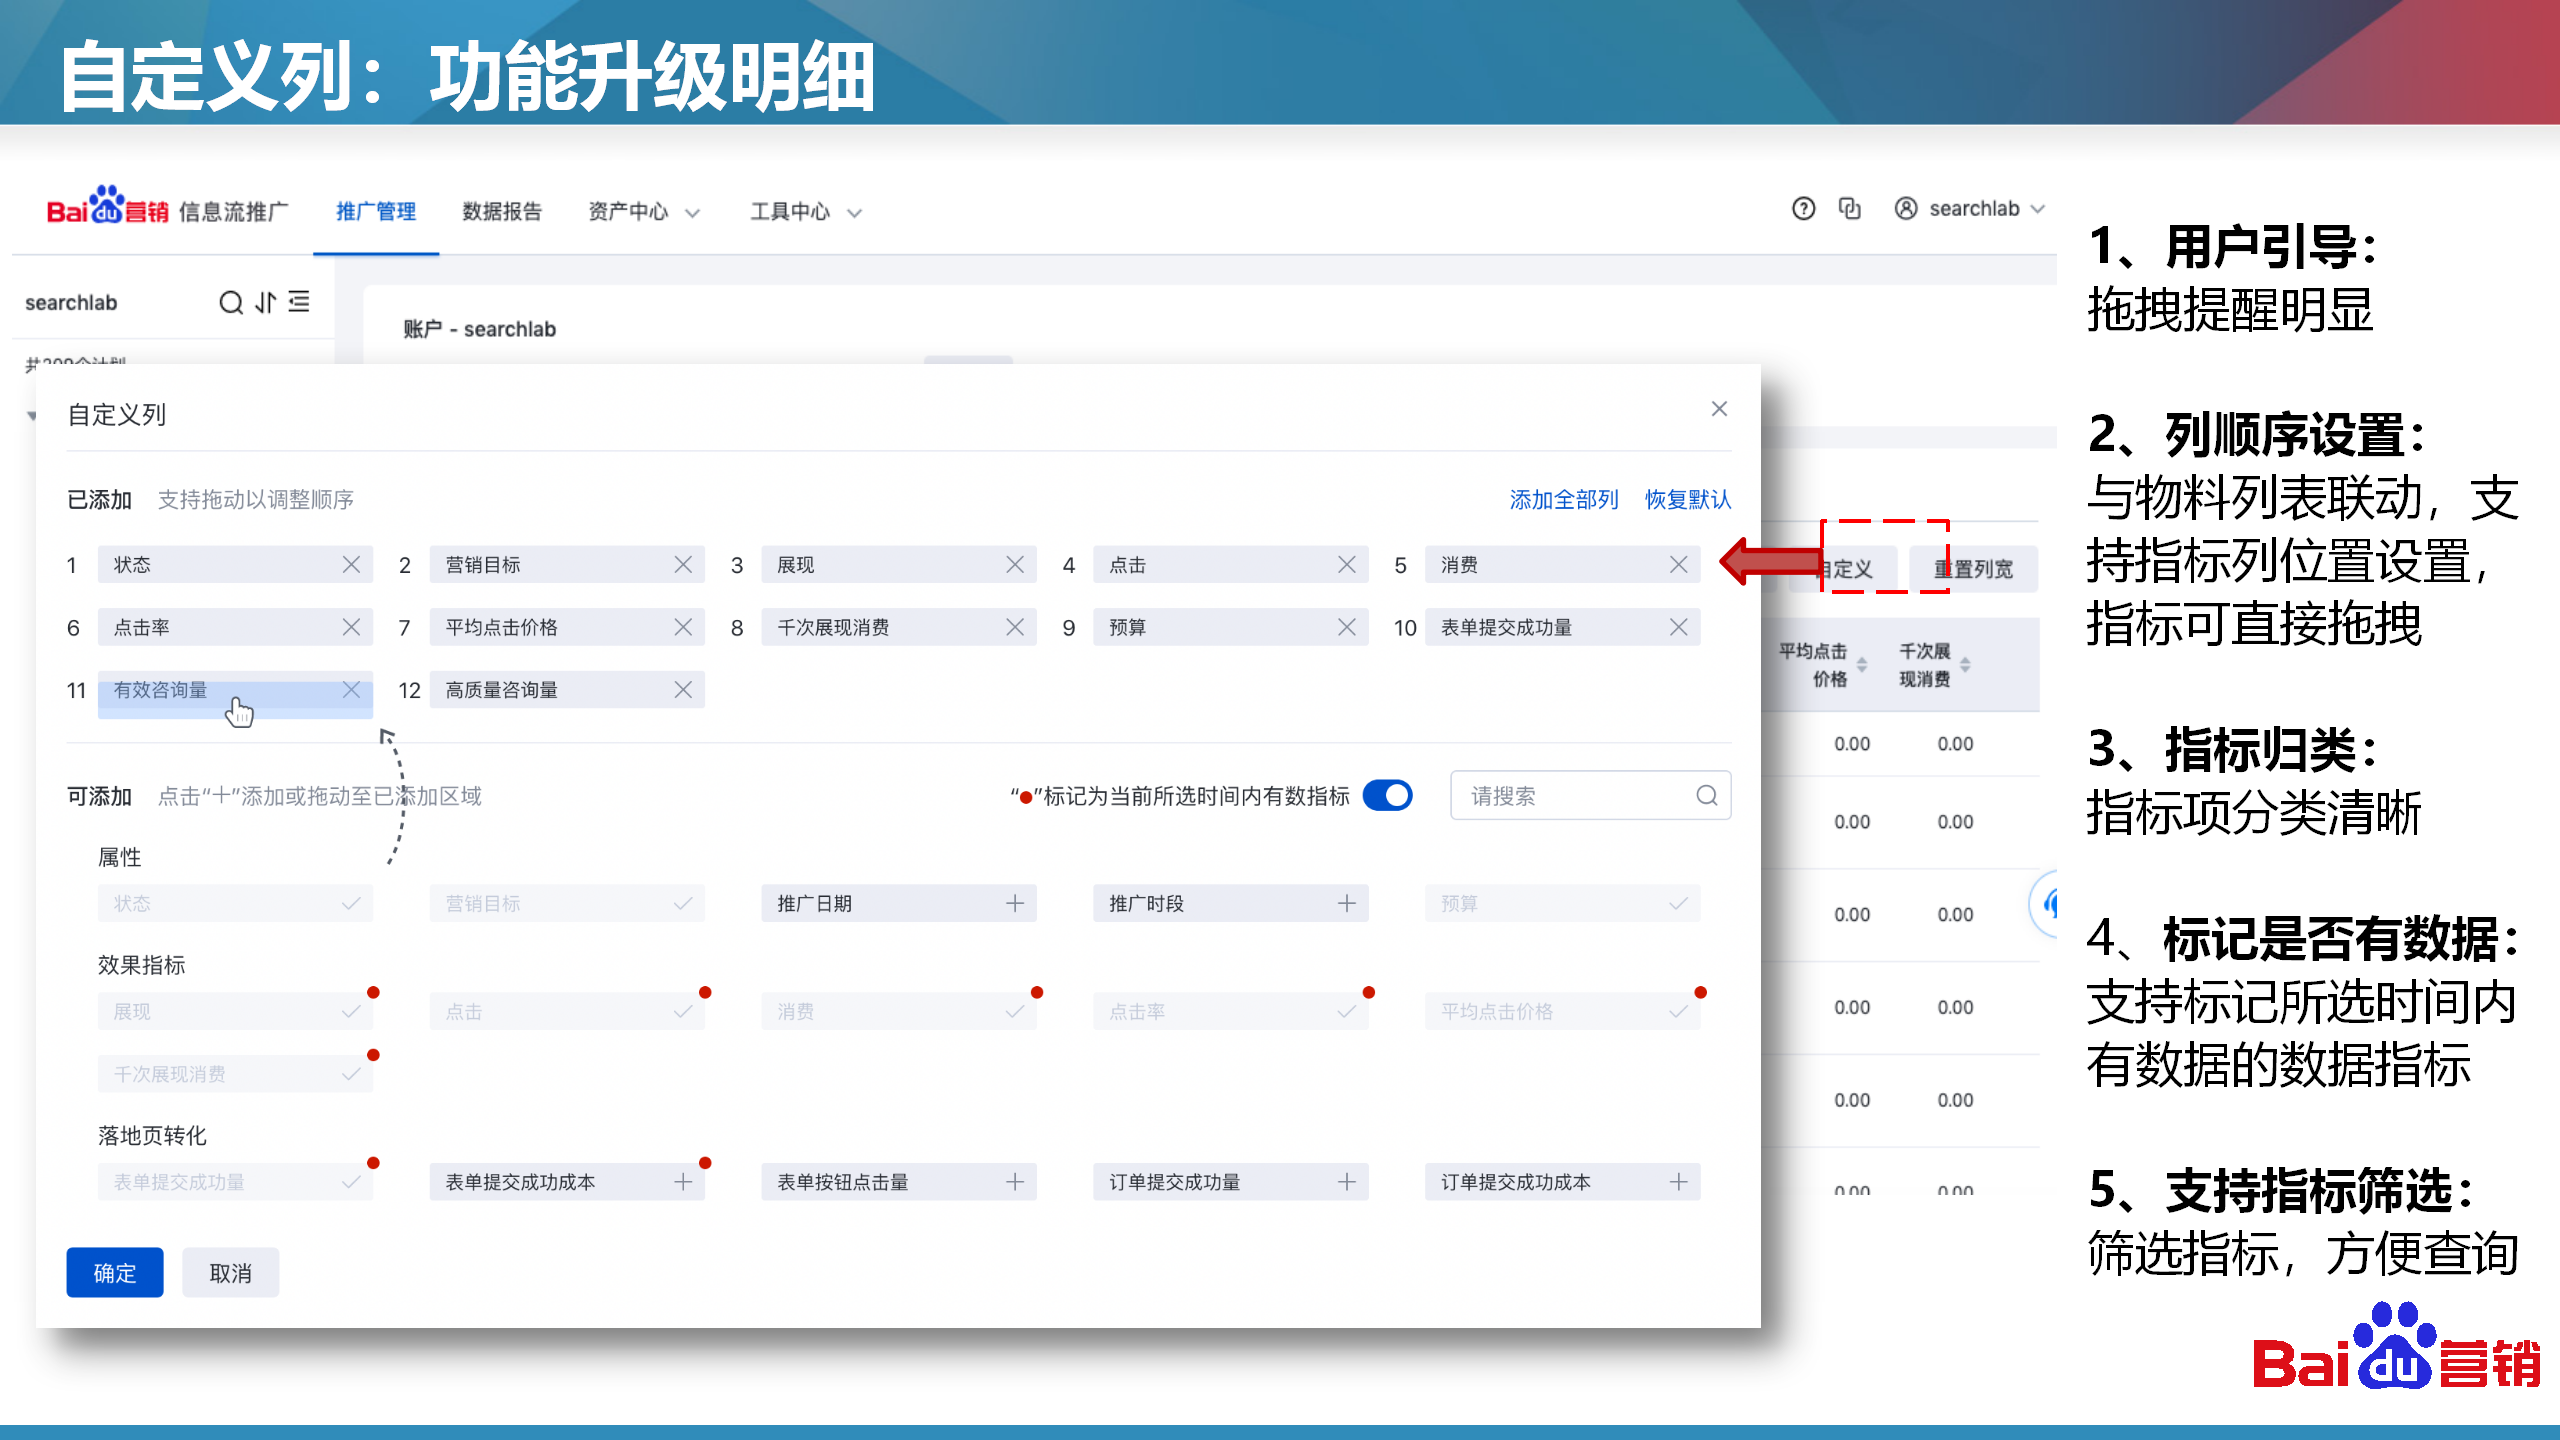Add 推广时段 with its plus icon
Screen dimensions: 2560x1440
coord(1347,904)
